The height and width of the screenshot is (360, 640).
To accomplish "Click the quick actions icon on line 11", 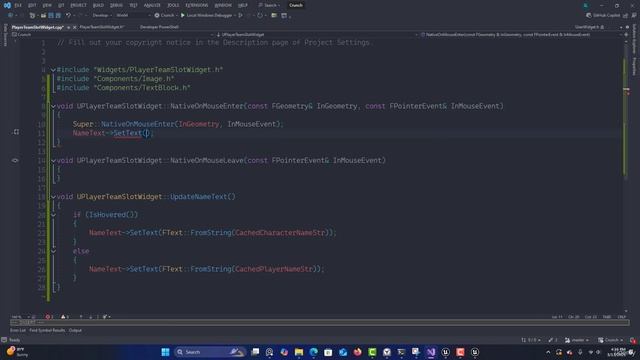I will [x=16, y=132].
